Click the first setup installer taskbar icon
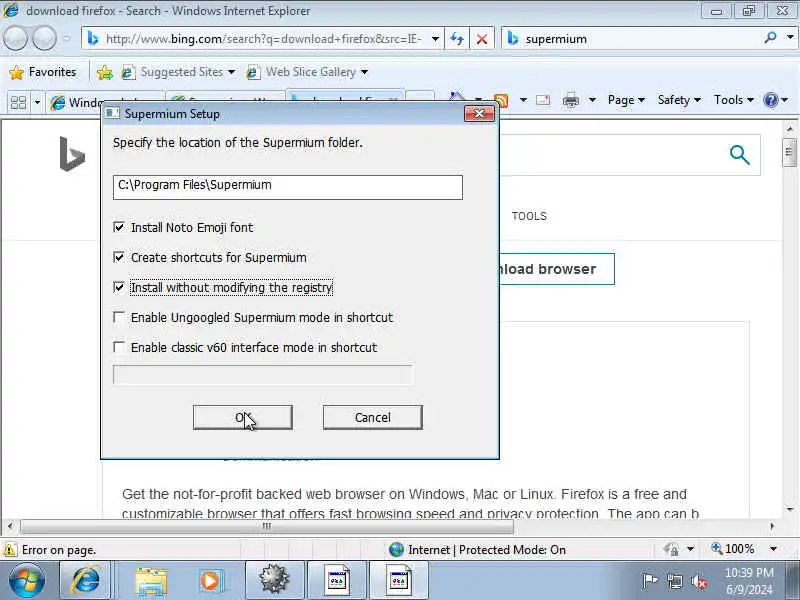This screenshot has width=800, height=600. 337,581
